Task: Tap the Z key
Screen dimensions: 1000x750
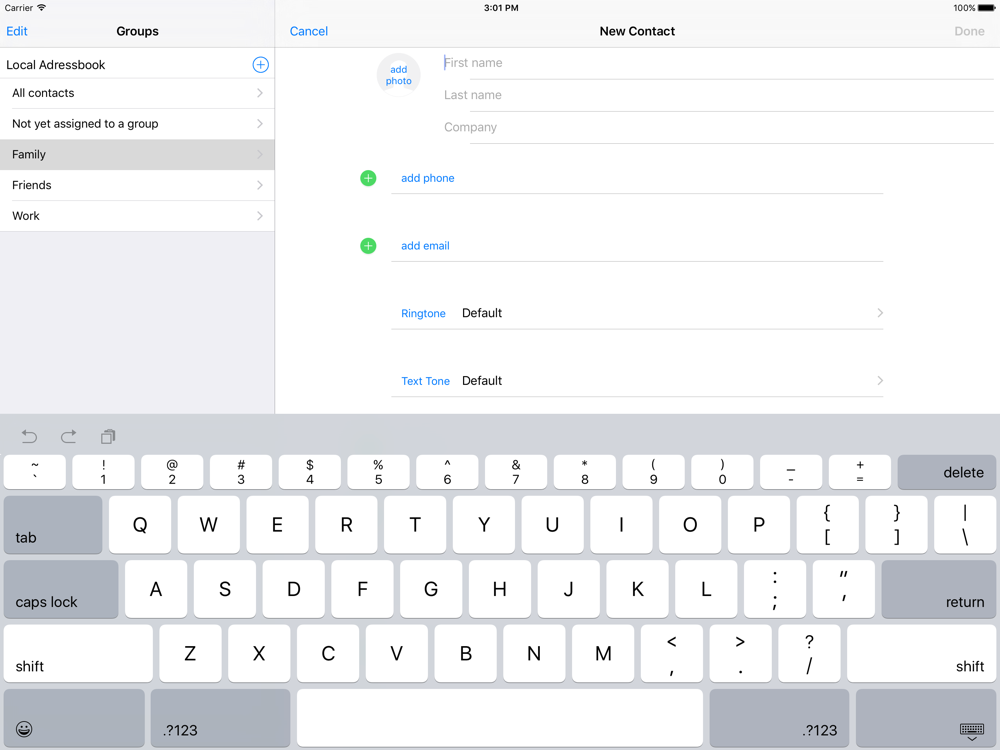Action: [x=190, y=653]
